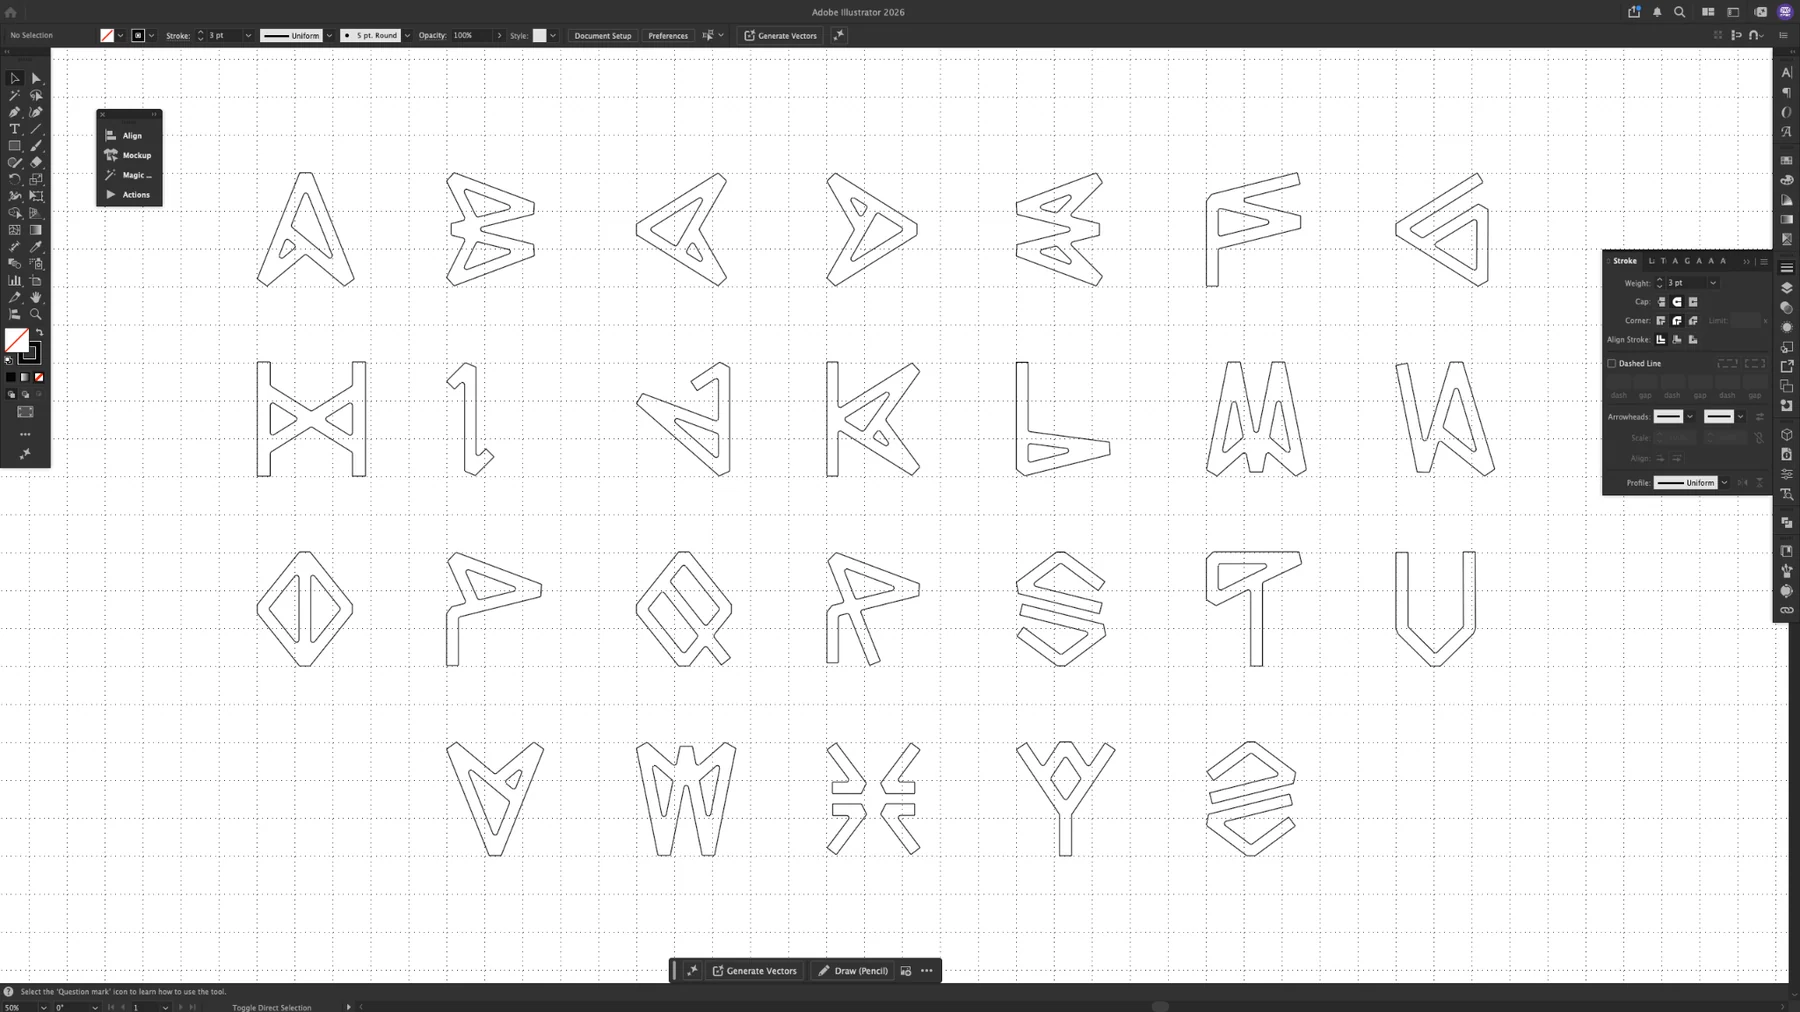This screenshot has width=1800, height=1012.
Task: Select the Free Transform tool
Action: [x=36, y=196]
